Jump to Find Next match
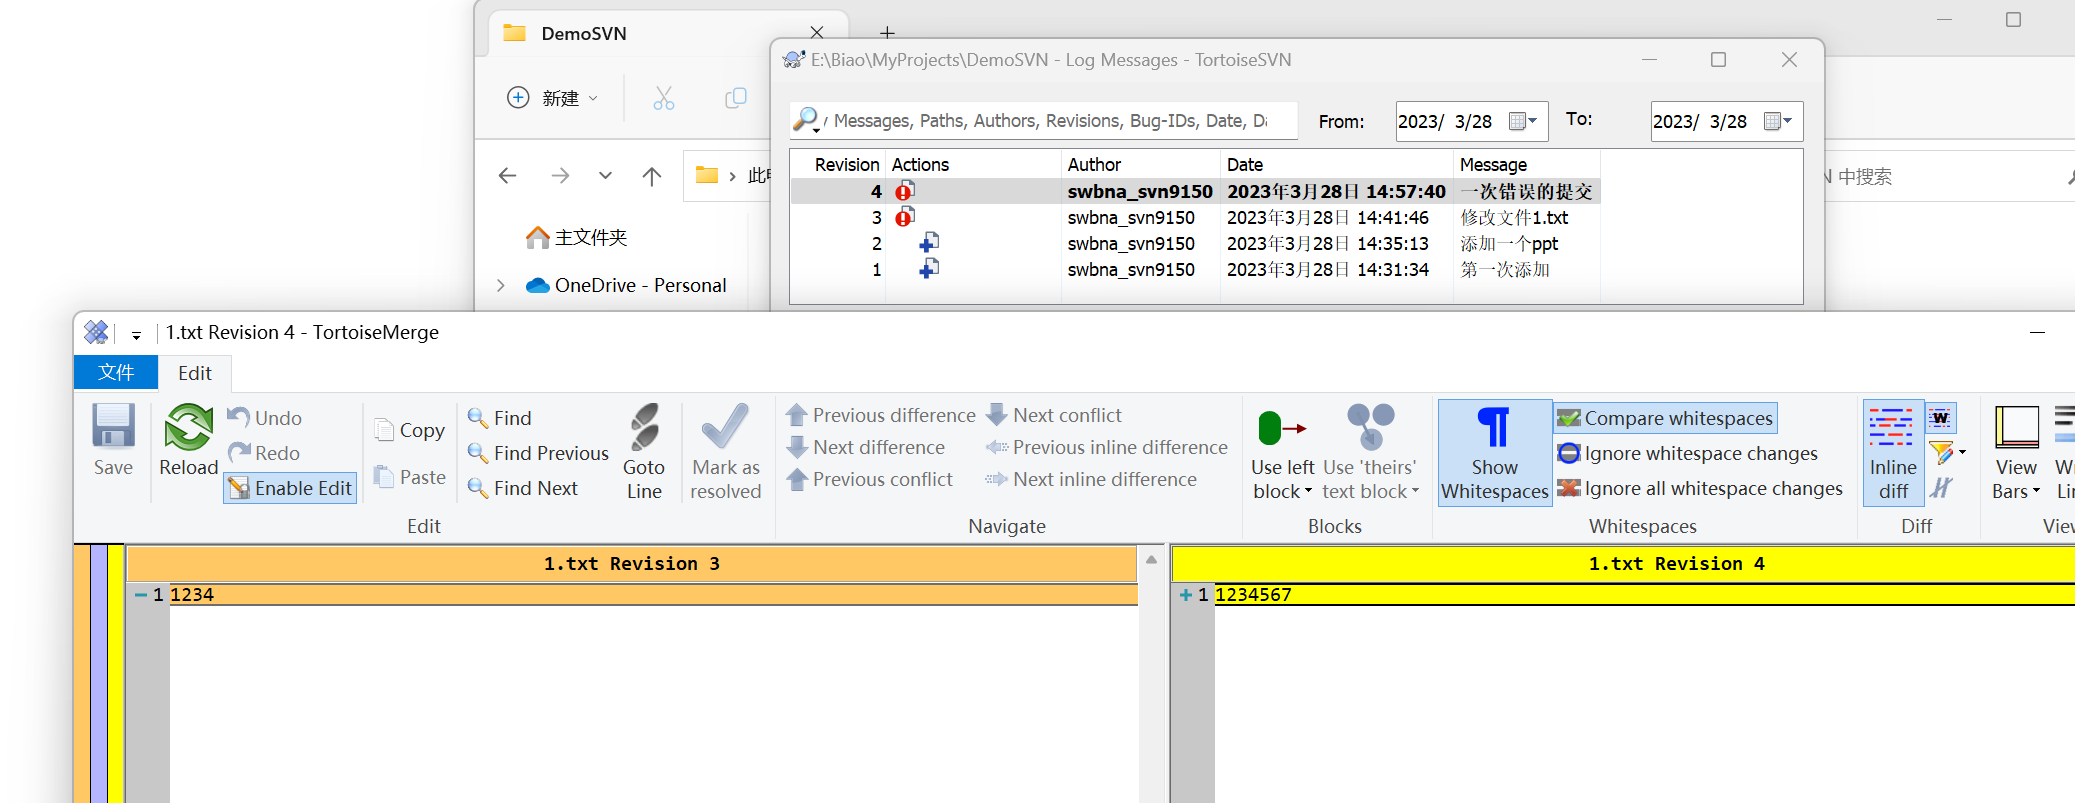This screenshot has width=2075, height=803. pyautogui.click(x=522, y=488)
